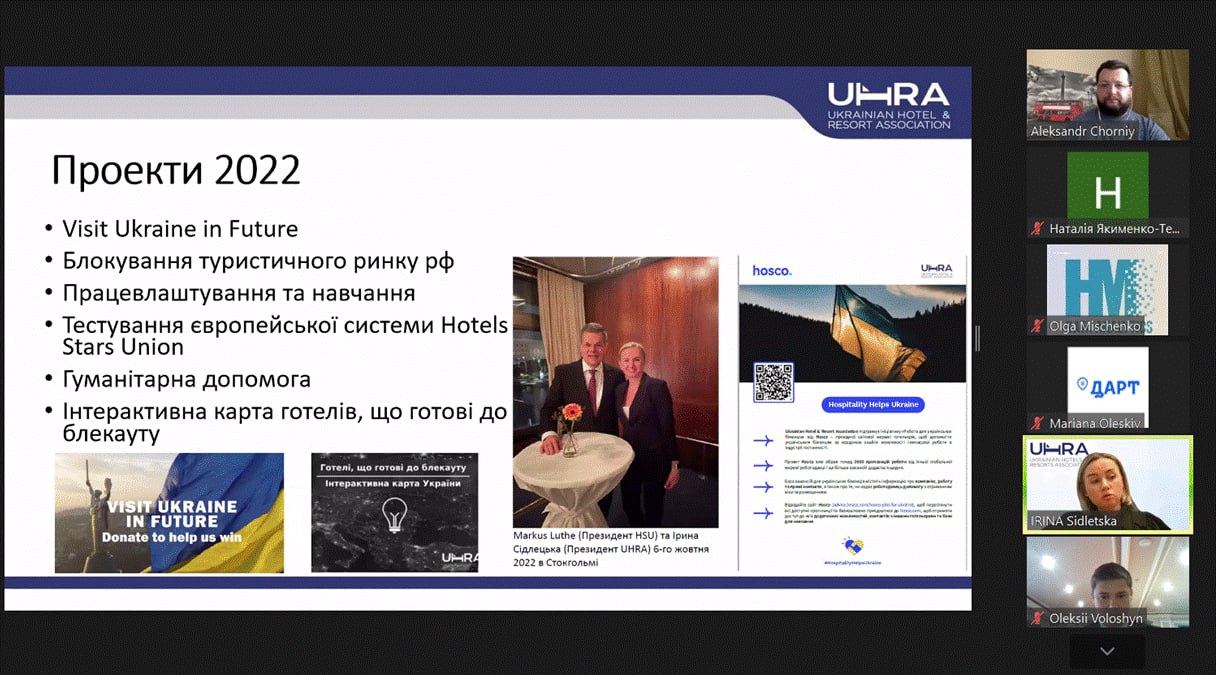The width and height of the screenshot is (1216, 675).
Task: Click the interactive blackout hotels map image
Action: [x=394, y=512]
